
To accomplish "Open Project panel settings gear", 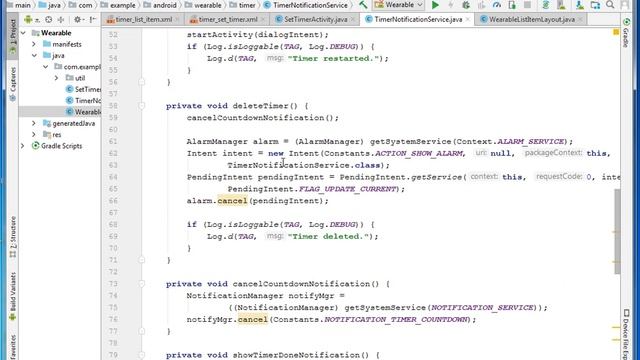I will [x=78, y=19].
